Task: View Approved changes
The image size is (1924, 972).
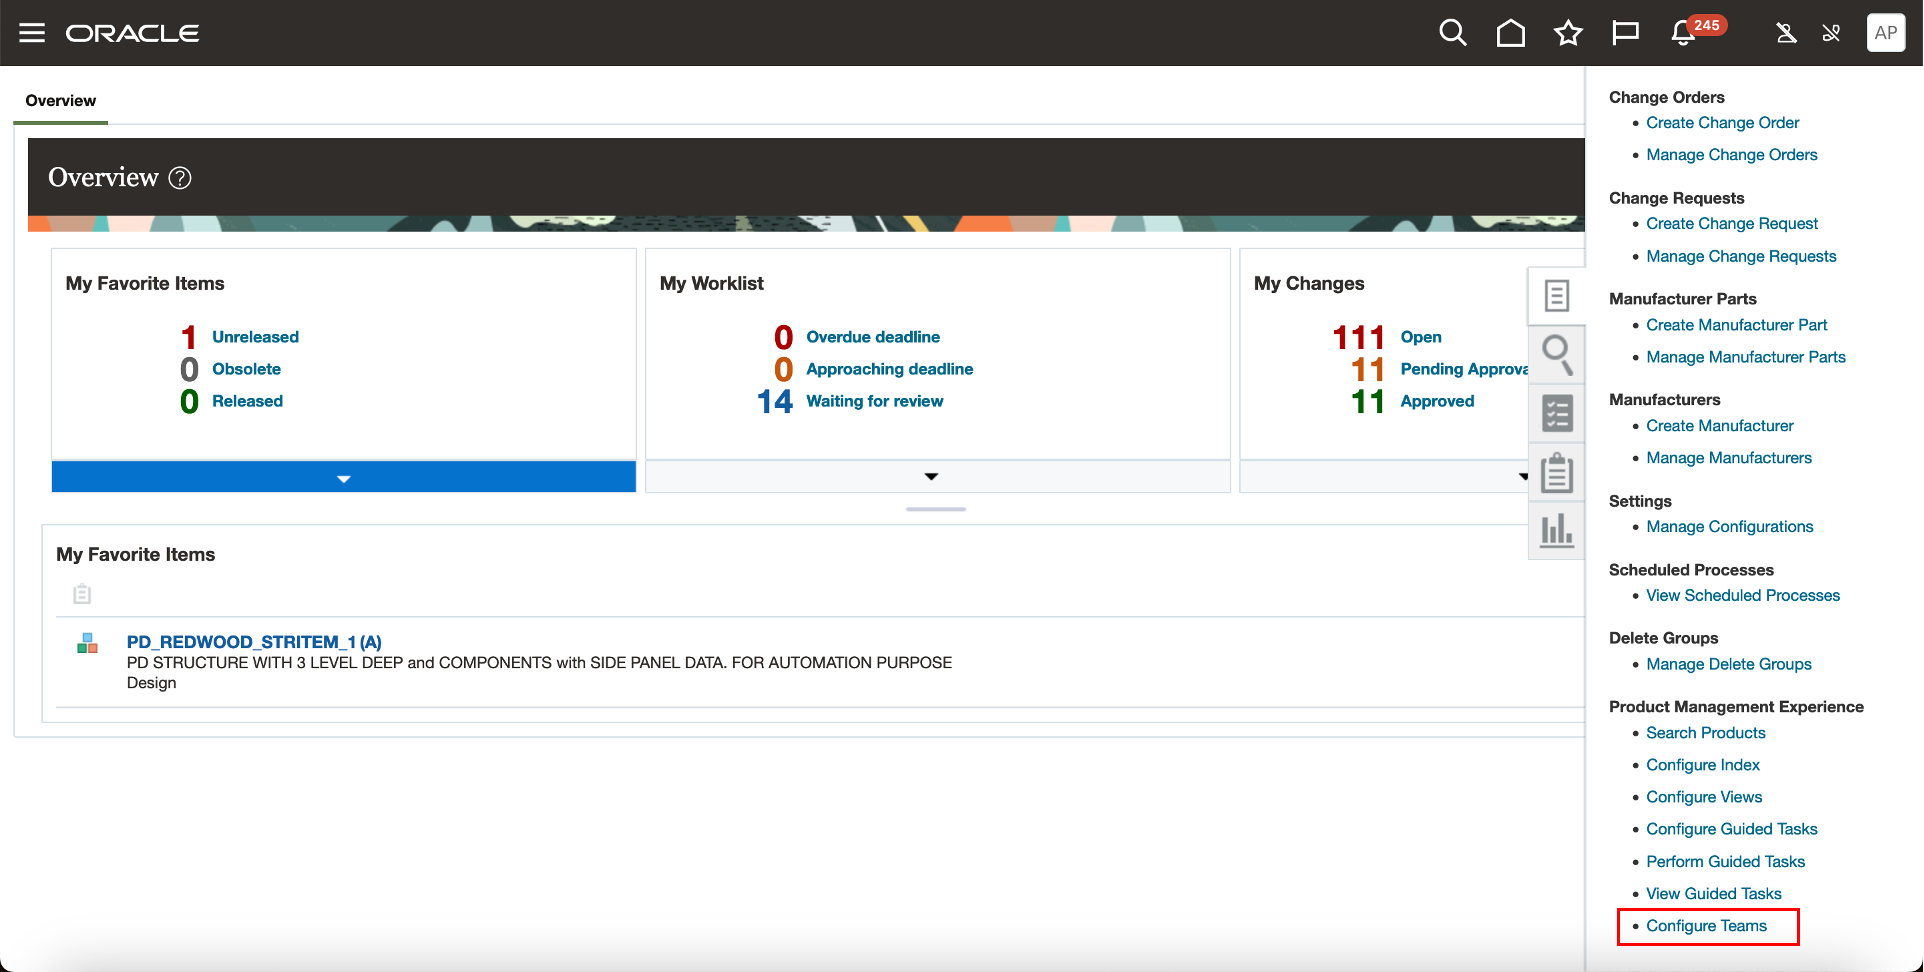Action: [1437, 401]
